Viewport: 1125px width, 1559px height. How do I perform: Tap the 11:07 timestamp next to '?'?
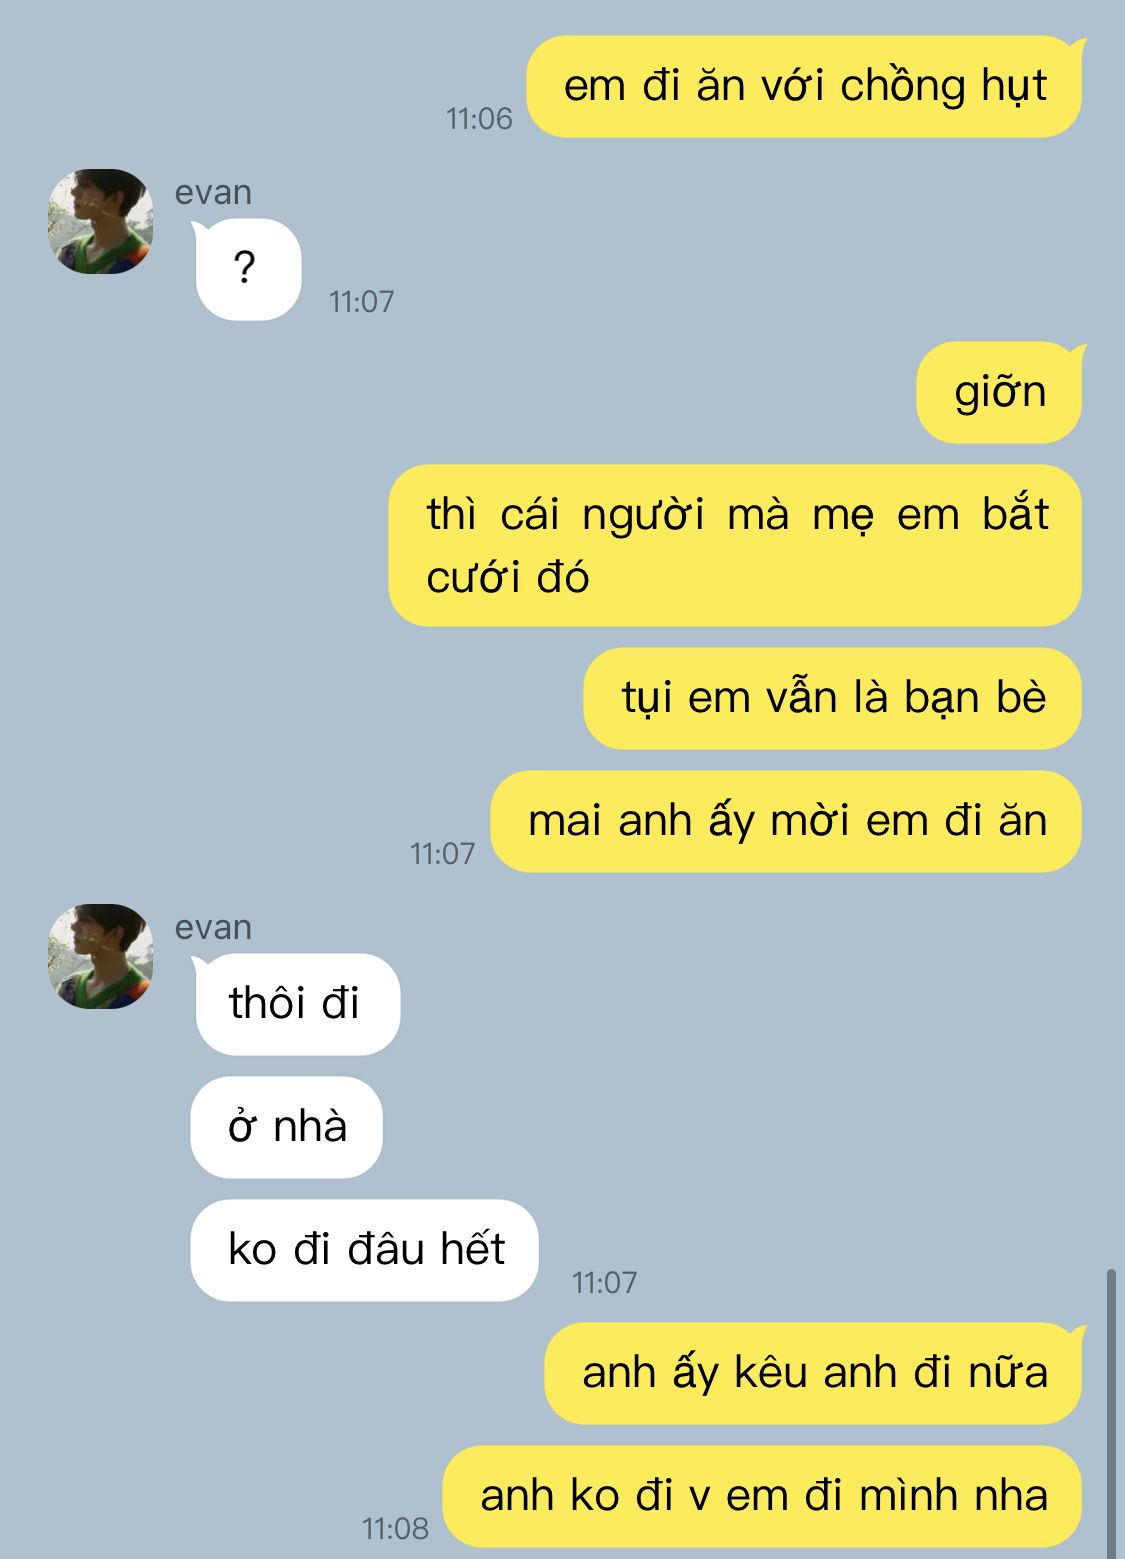tap(362, 301)
